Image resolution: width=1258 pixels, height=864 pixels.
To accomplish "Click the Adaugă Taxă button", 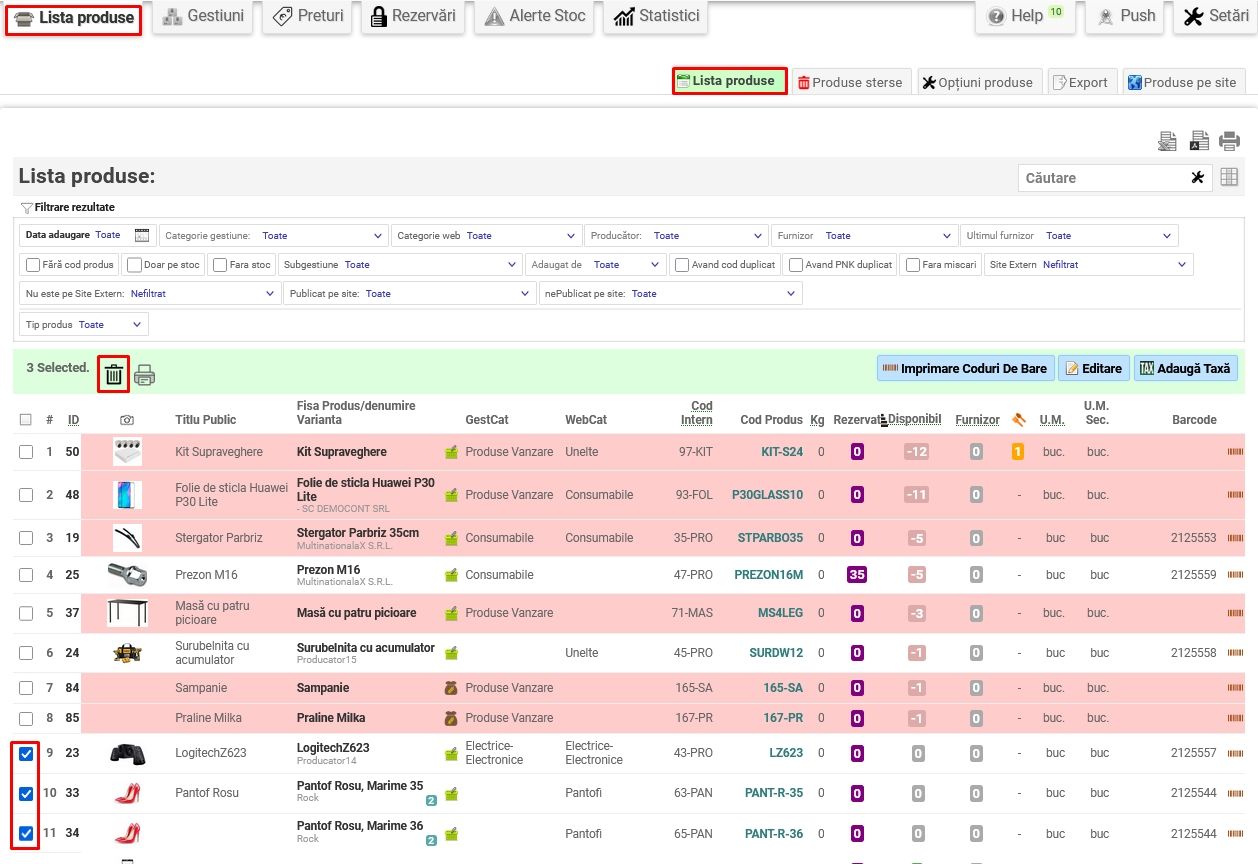I will coord(1185,368).
